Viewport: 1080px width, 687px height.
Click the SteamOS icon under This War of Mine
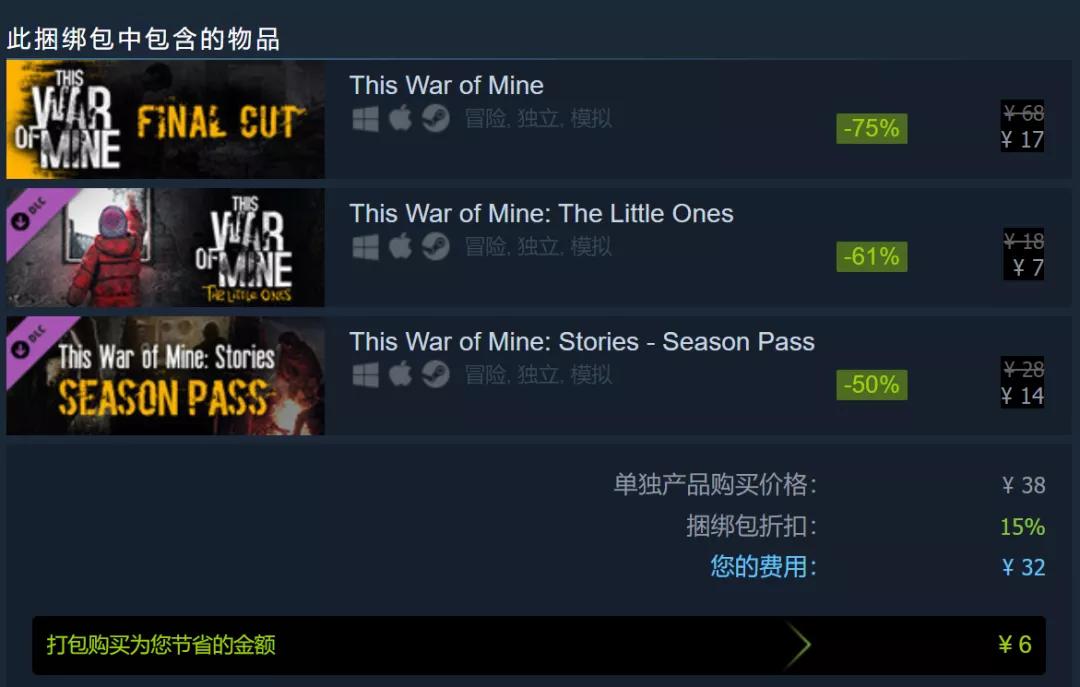click(x=436, y=119)
